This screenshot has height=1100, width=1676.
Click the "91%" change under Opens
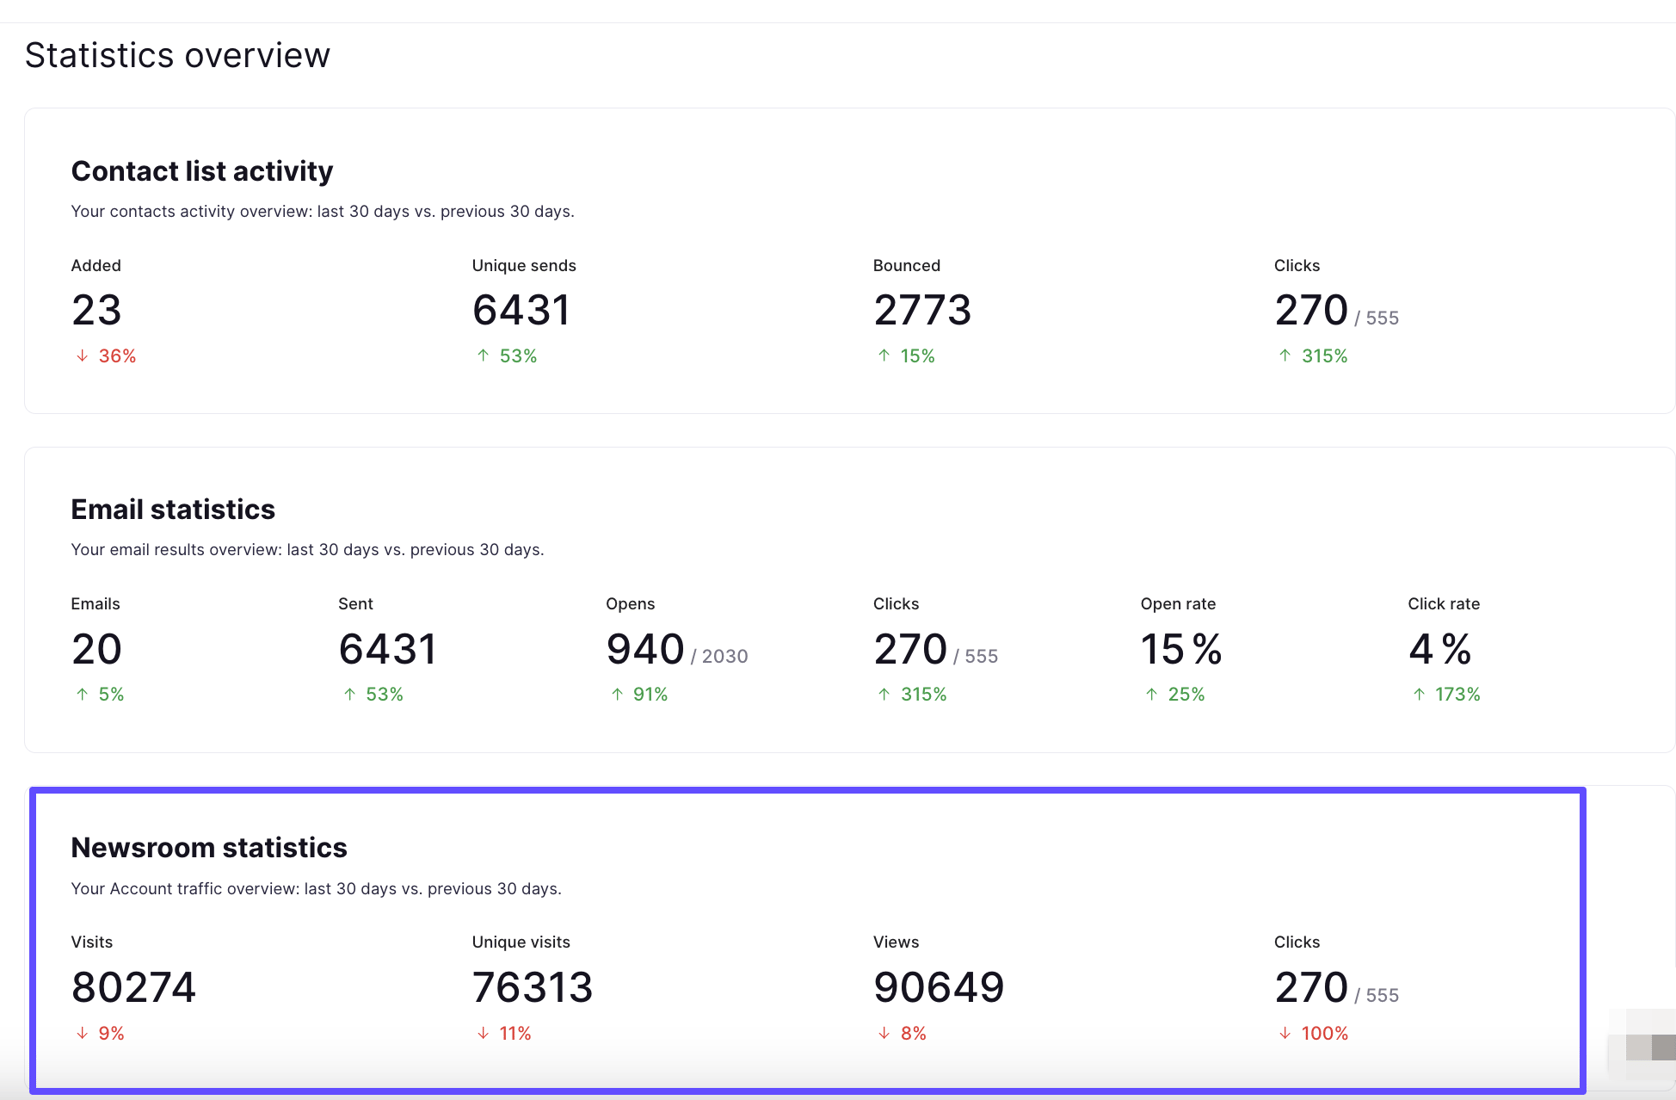650,694
